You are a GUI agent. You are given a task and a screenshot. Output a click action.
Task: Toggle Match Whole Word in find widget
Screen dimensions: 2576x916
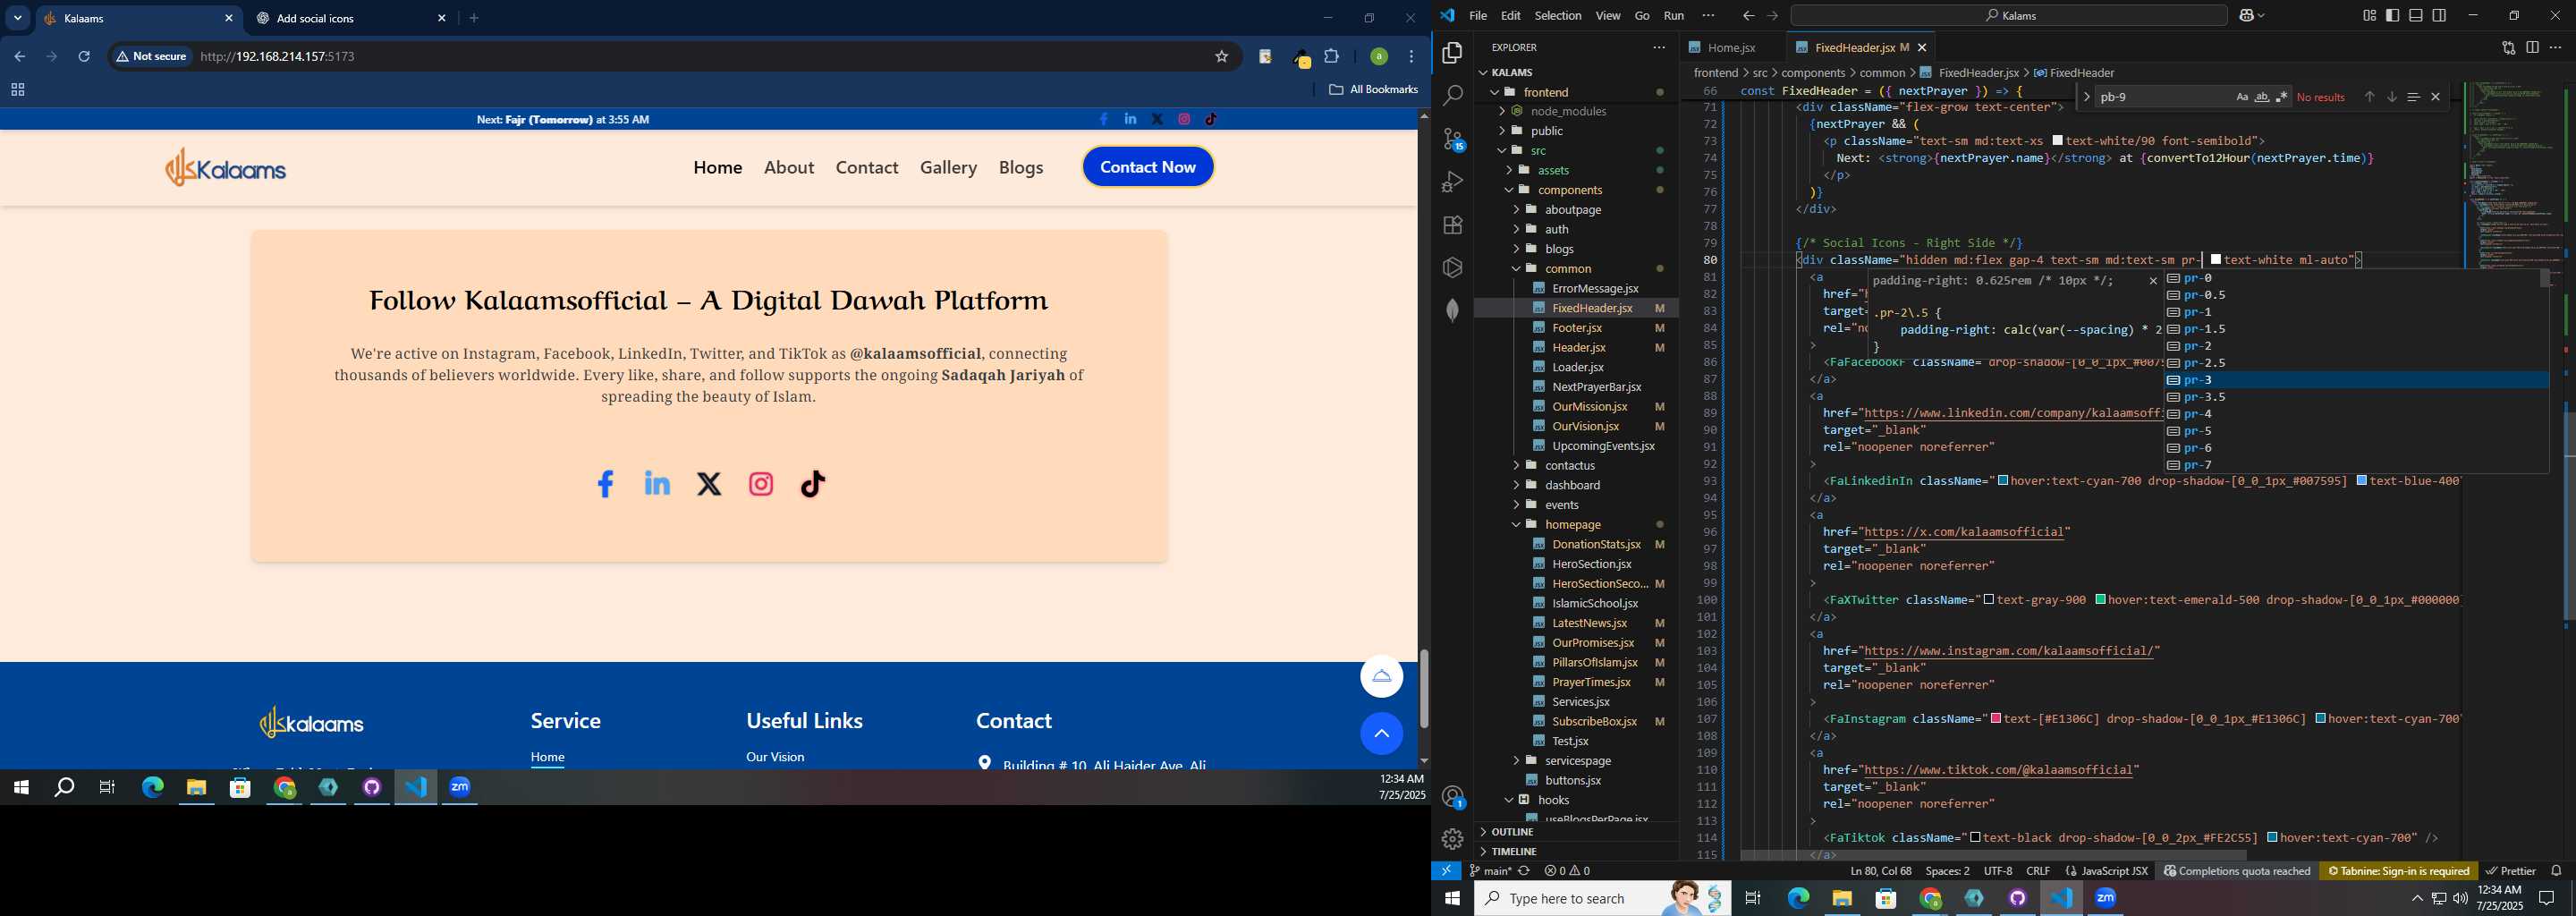point(2262,97)
